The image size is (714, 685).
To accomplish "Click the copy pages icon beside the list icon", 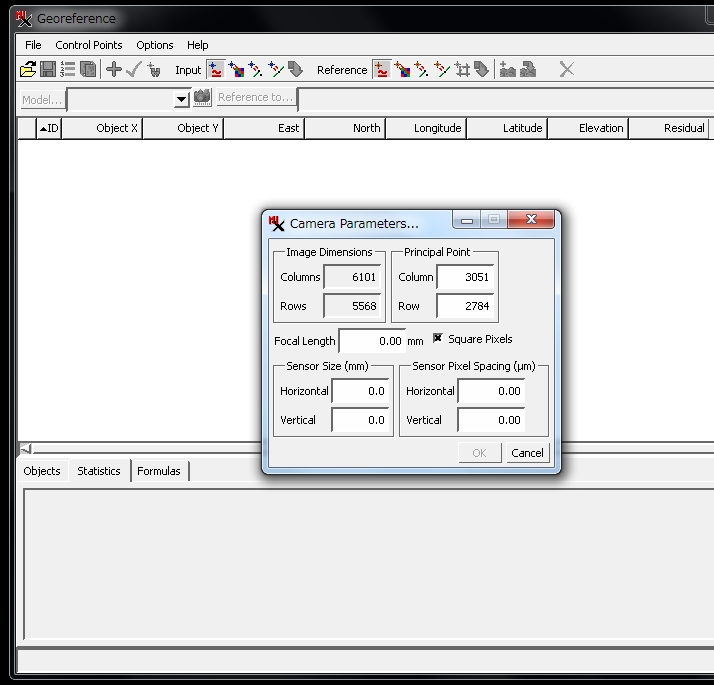I will (88, 70).
